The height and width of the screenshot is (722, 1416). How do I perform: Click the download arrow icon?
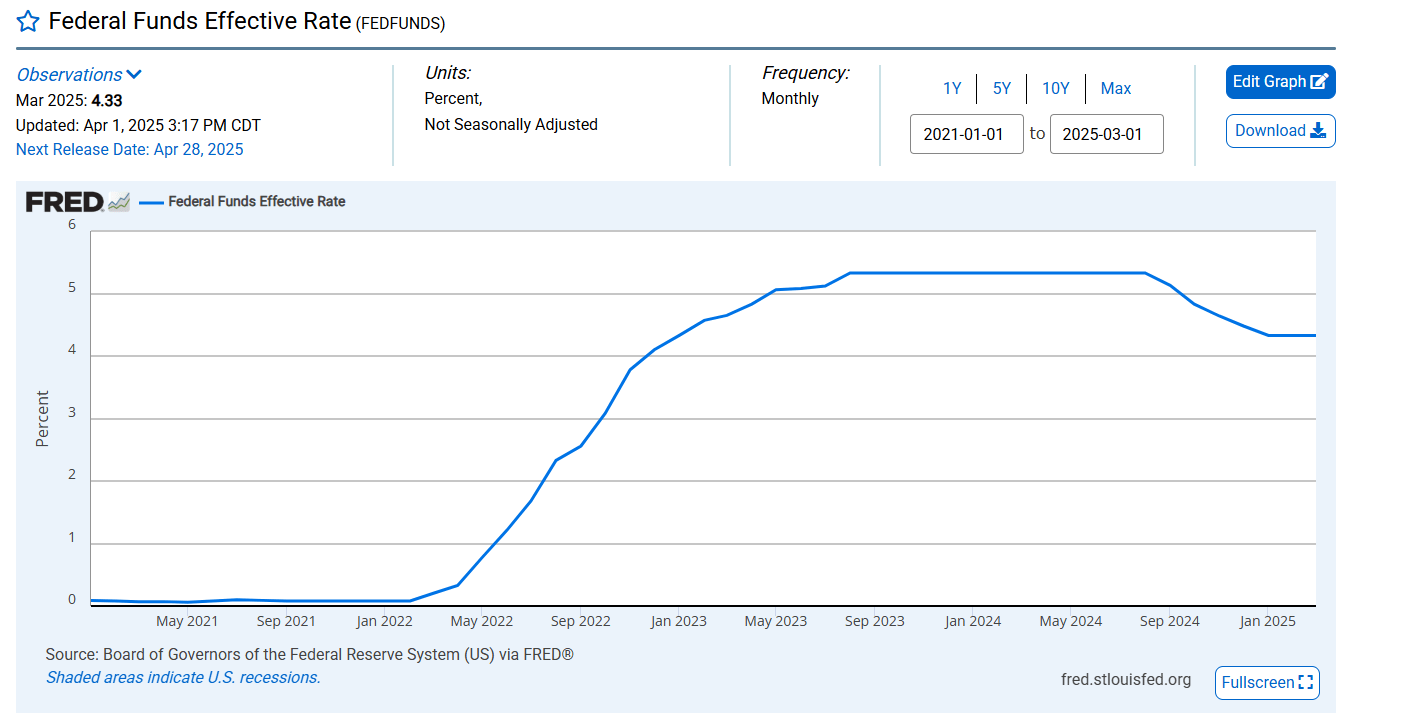[x=1318, y=131]
